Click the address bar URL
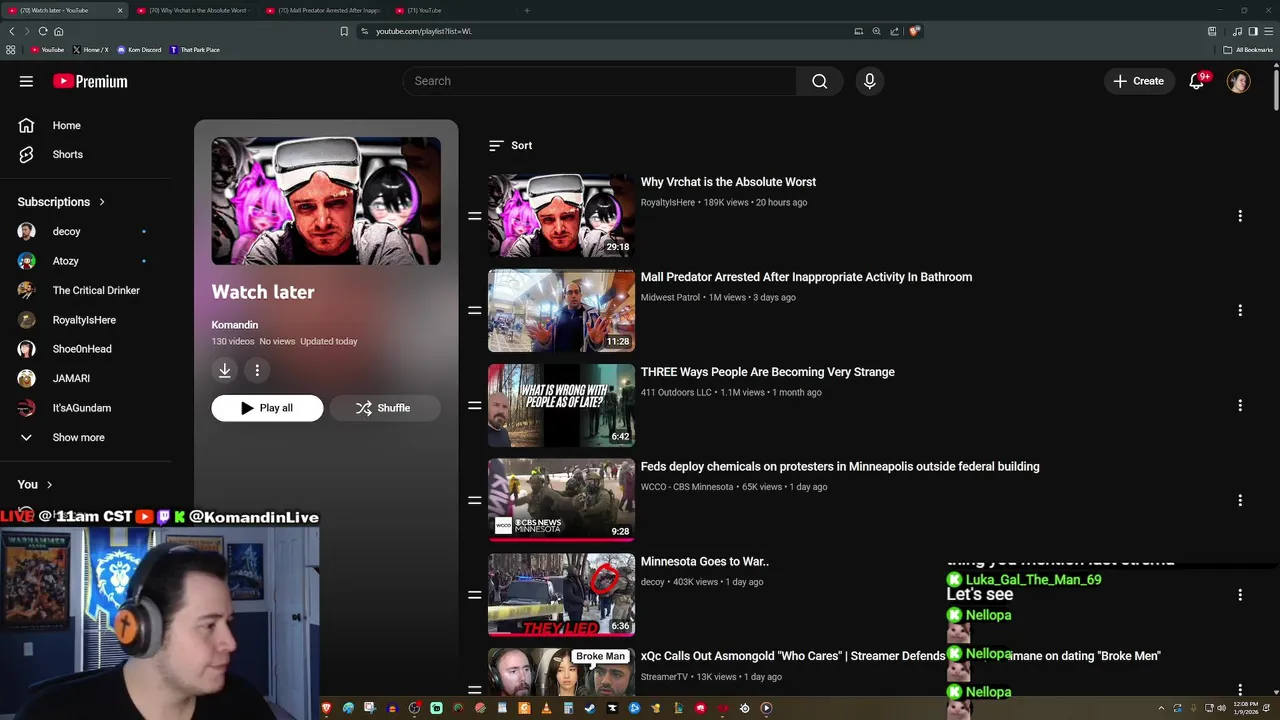Image resolution: width=1280 pixels, height=720 pixels. (424, 31)
